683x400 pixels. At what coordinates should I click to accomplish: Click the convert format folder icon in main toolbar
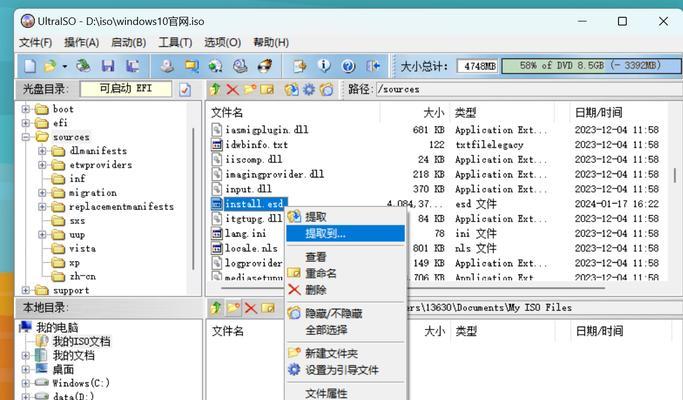(x=191, y=66)
